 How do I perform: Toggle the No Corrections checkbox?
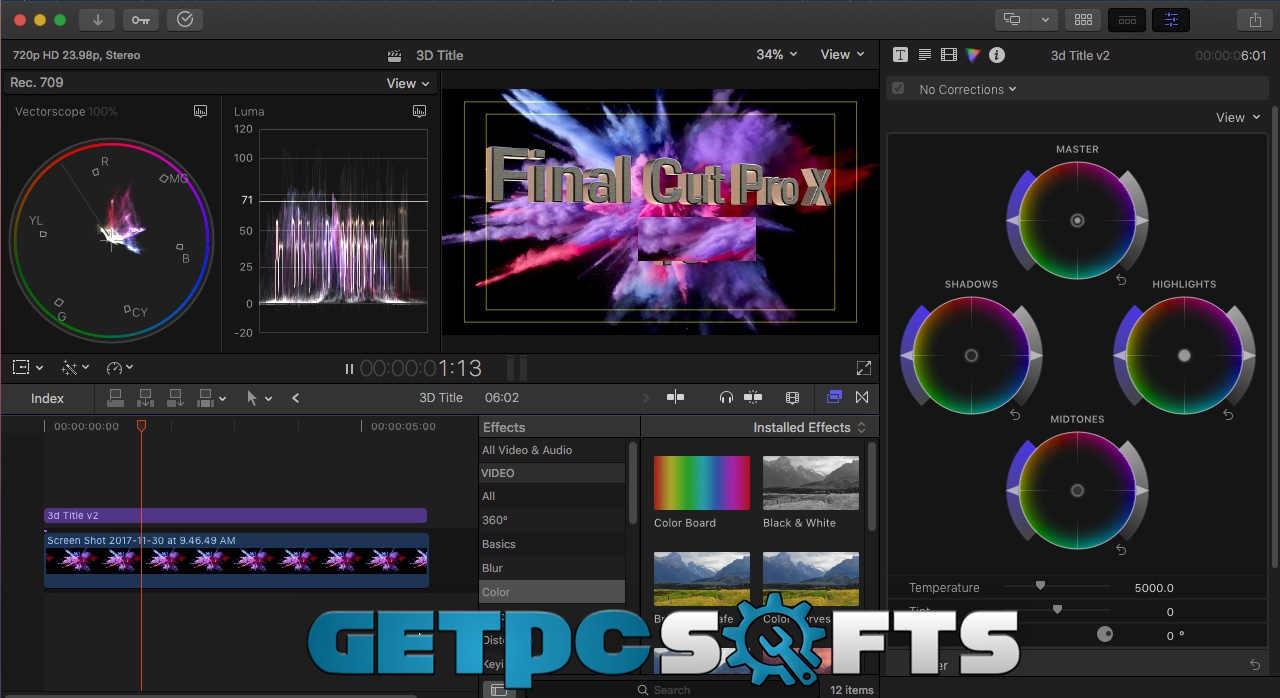click(898, 89)
